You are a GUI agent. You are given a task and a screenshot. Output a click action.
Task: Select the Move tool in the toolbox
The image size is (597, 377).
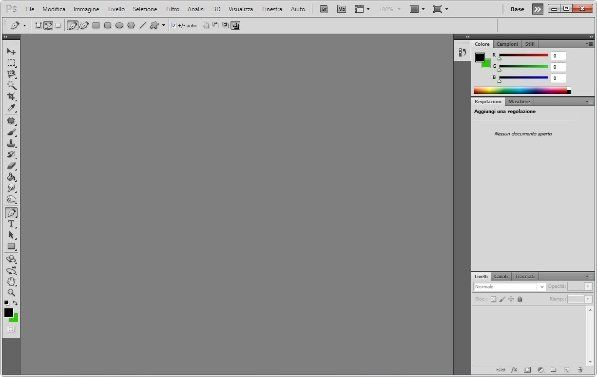click(x=11, y=51)
